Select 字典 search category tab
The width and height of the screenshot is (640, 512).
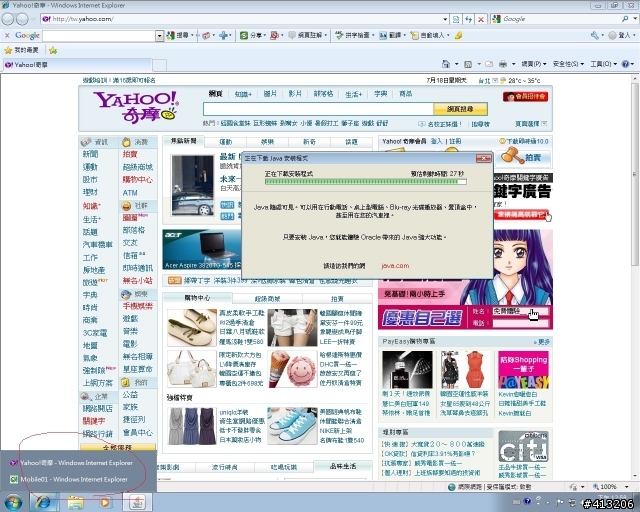381,94
